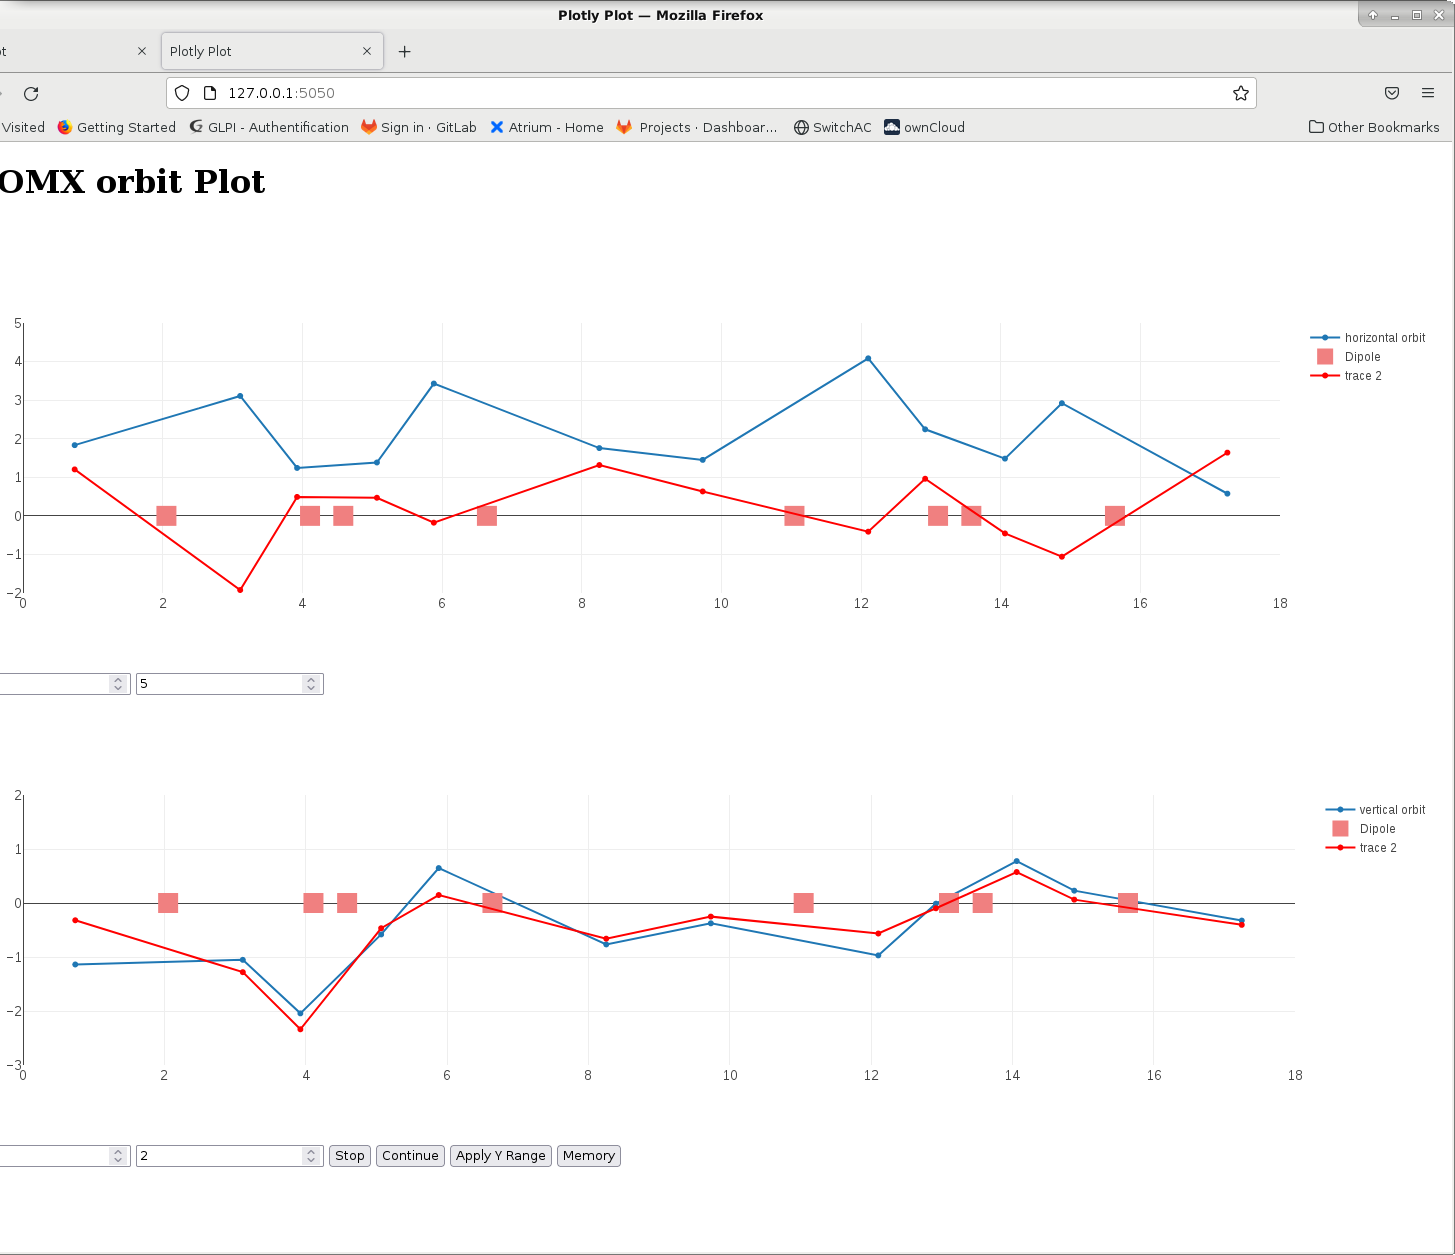
Task: Click the URL address bar
Action: click(700, 93)
